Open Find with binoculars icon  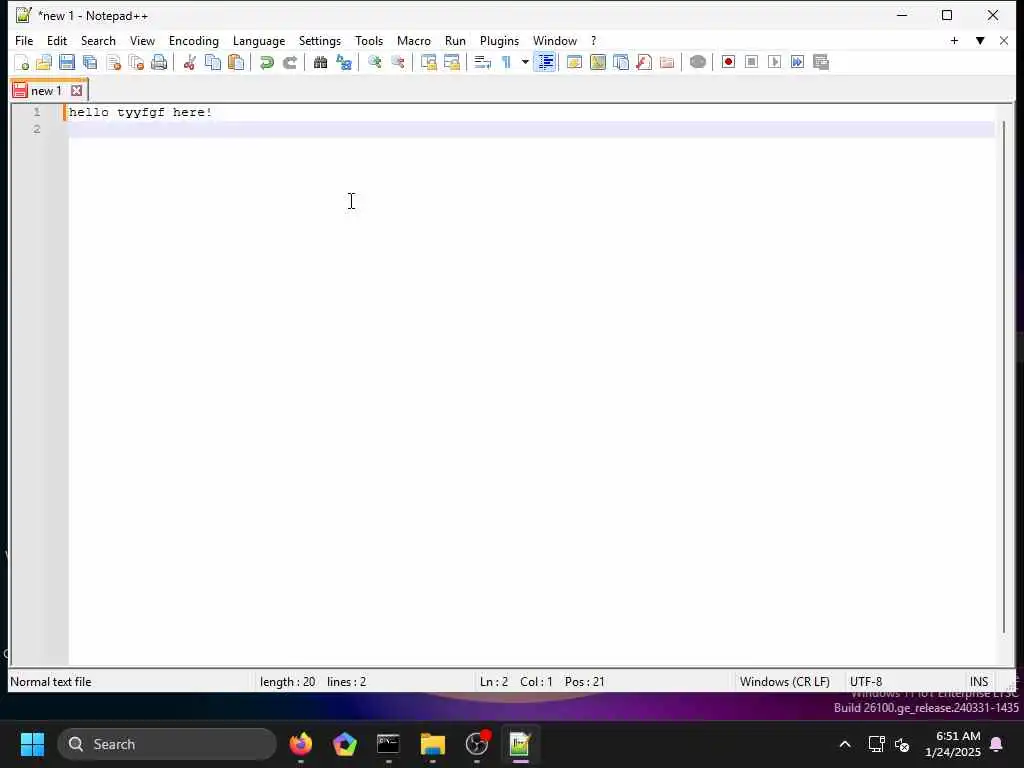[x=320, y=62]
